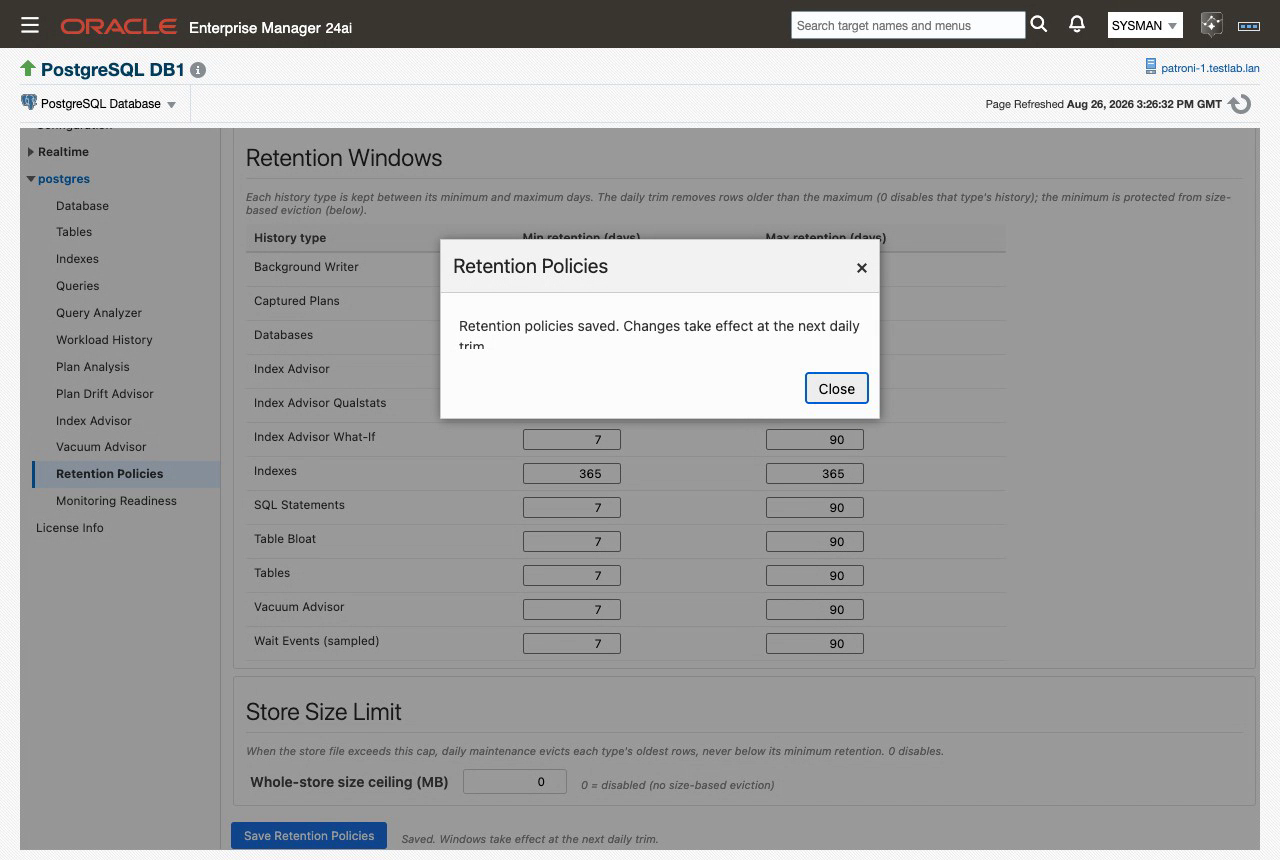The image size is (1280, 860).
Task: Click the three-dot overflow icon in header
Action: tap(1249, 26)
